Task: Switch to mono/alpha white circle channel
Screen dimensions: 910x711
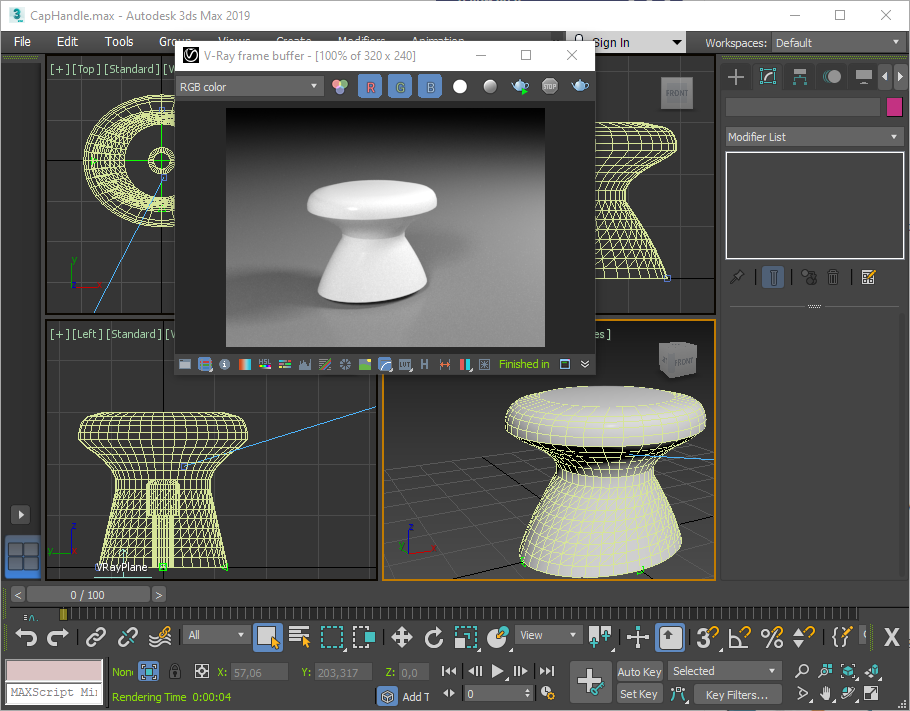Action: click(x=460, y=87)
